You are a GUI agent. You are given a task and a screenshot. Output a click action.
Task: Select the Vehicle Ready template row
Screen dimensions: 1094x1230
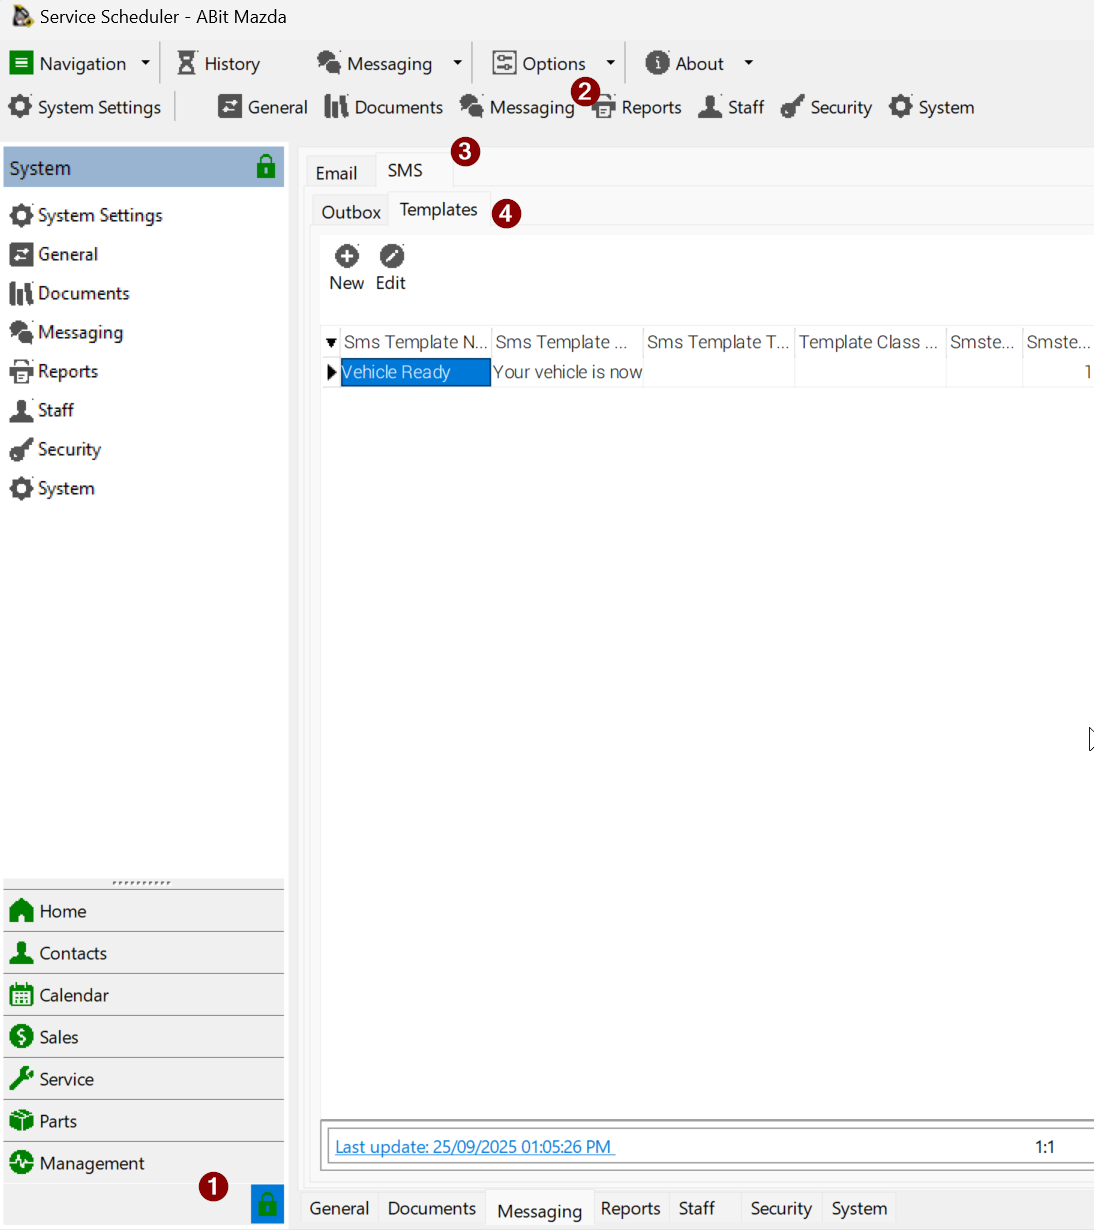[415, 372]
